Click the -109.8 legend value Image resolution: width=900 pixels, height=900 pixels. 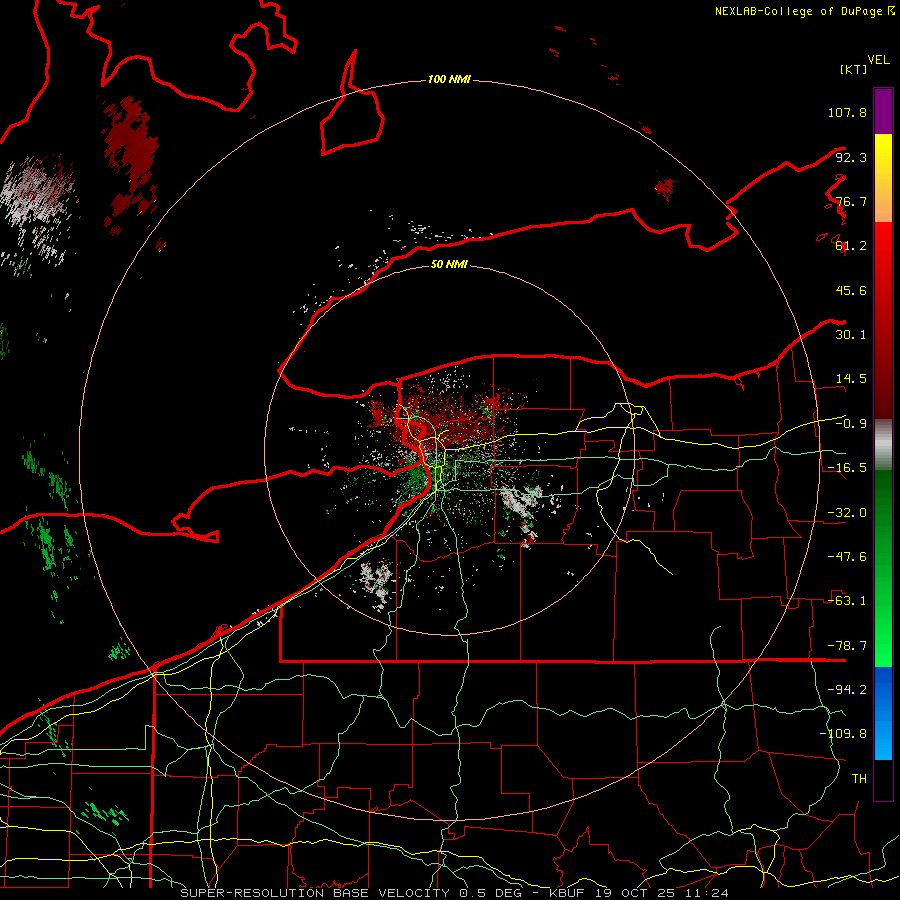coord(843,734)
